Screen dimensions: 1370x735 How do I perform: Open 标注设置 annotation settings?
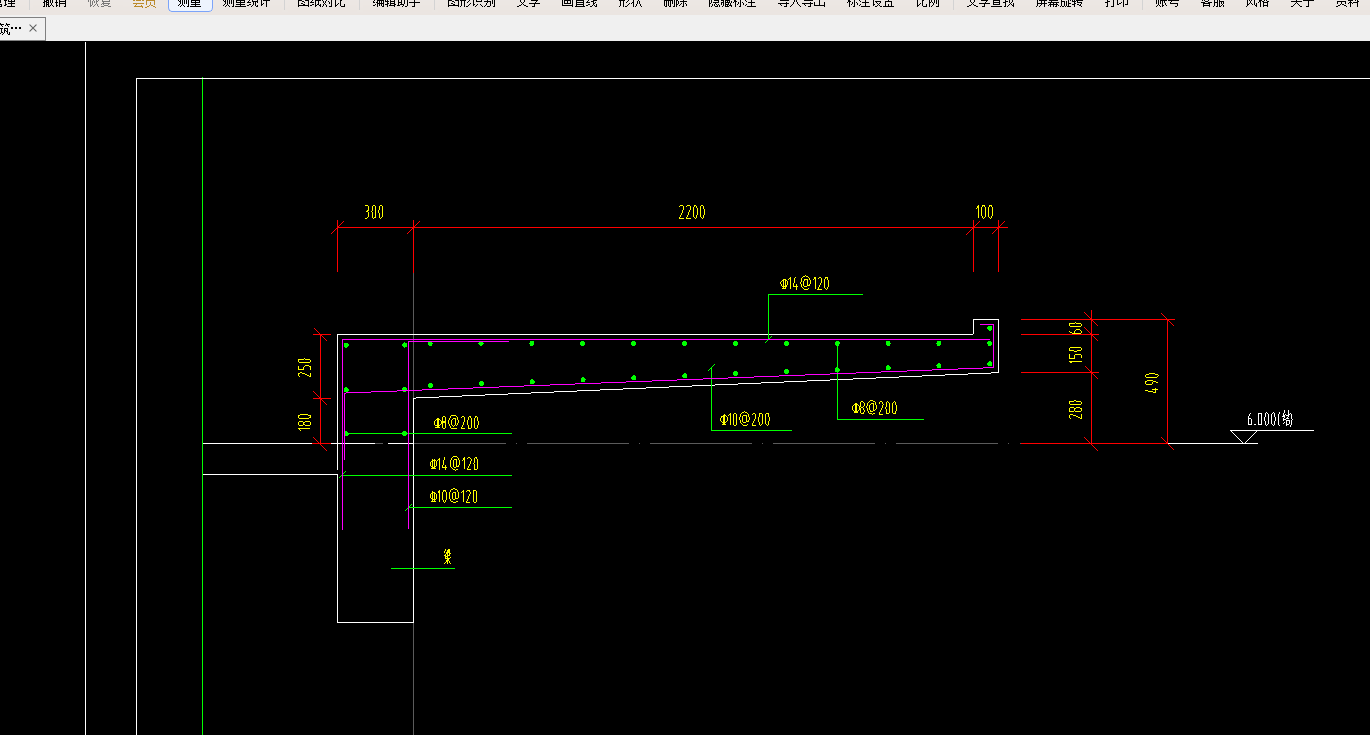click(870, 3)
